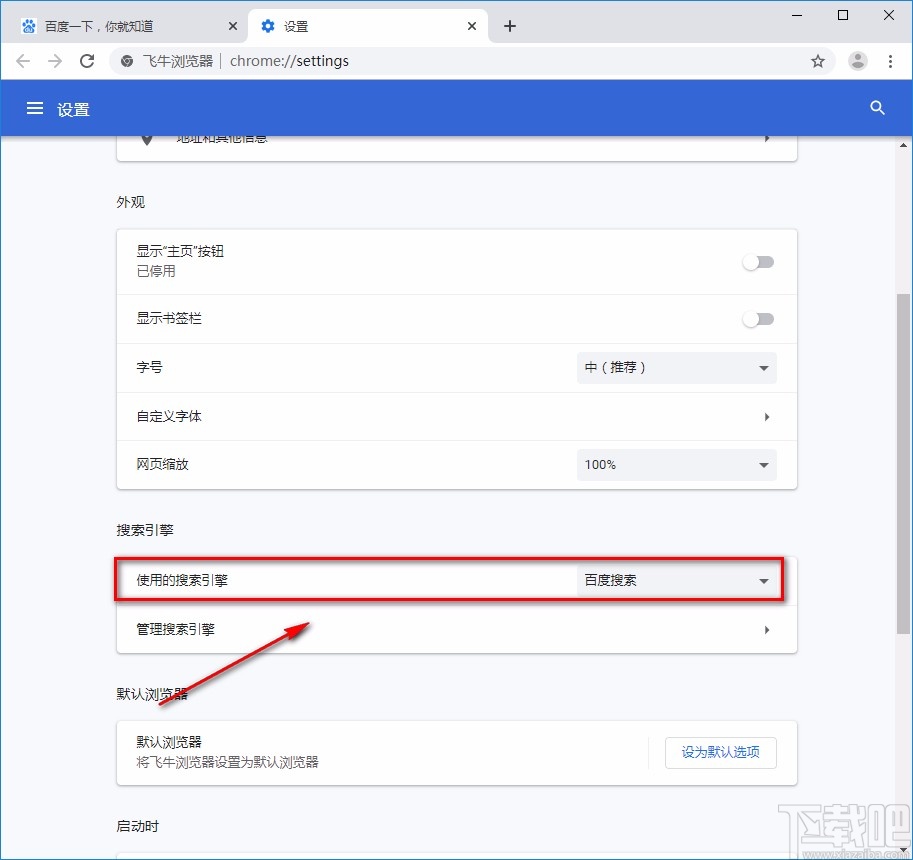This screenshot has width=913, height=860.
Task: Click the 设为默认选项 button
Action: (x=720, y=753)
